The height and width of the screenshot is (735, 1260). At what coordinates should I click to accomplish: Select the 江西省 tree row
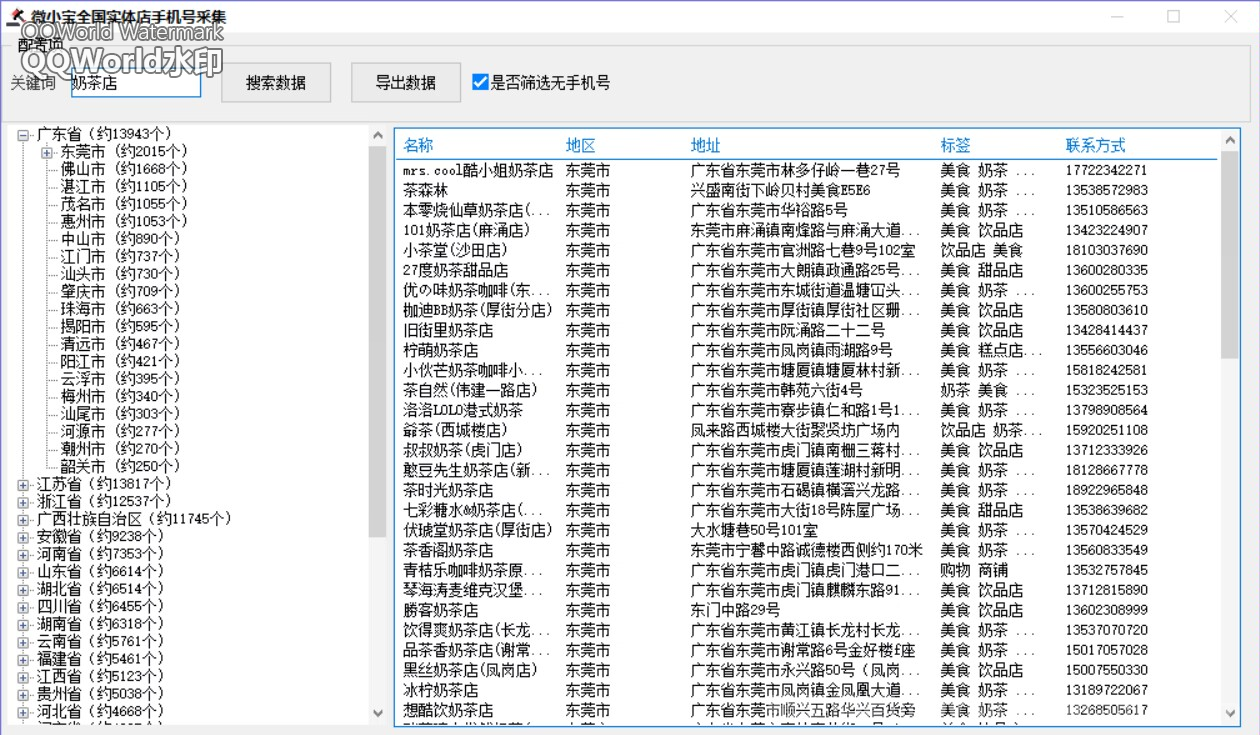pyautogui.click(x=100, y=677)
